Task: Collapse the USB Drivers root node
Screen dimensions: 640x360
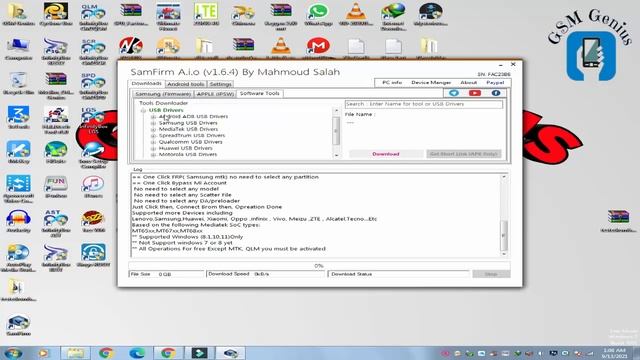Action: coord(143,110)
